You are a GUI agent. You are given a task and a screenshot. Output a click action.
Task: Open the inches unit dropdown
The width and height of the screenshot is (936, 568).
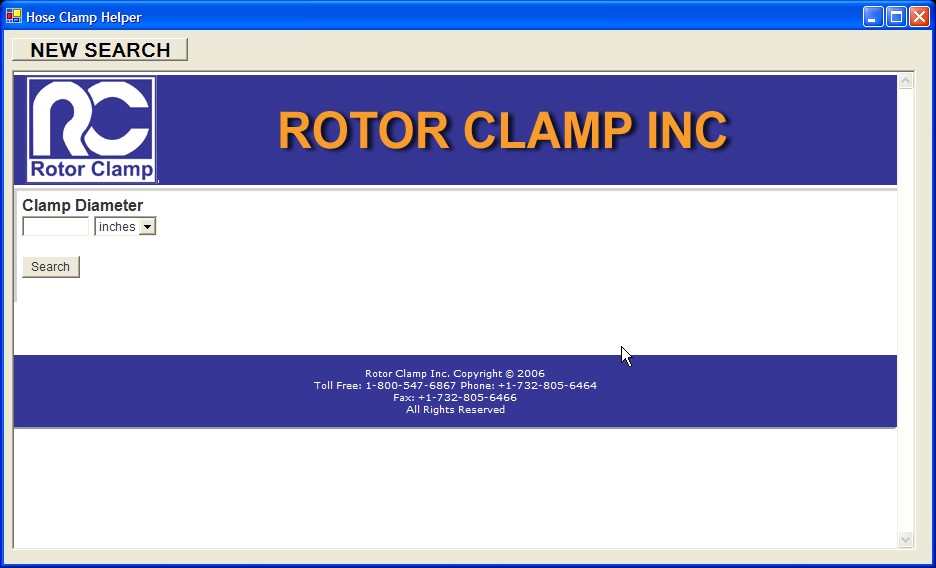(x=125, y=227)
